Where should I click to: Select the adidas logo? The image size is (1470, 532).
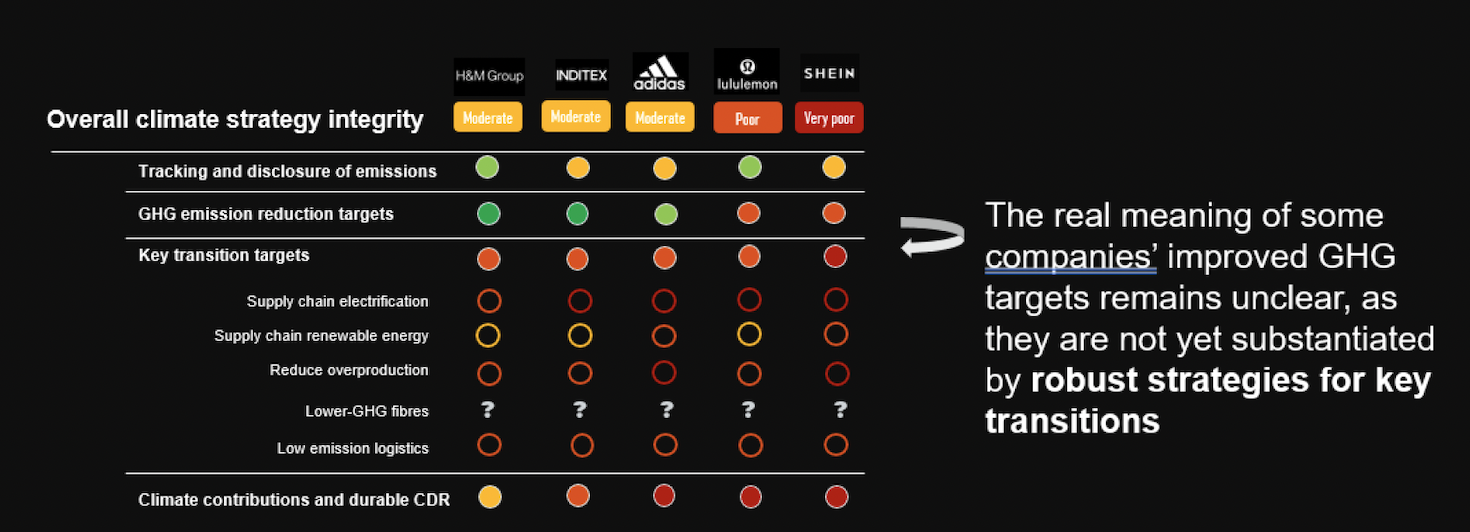pyautogui.click(x=660, y=73)
